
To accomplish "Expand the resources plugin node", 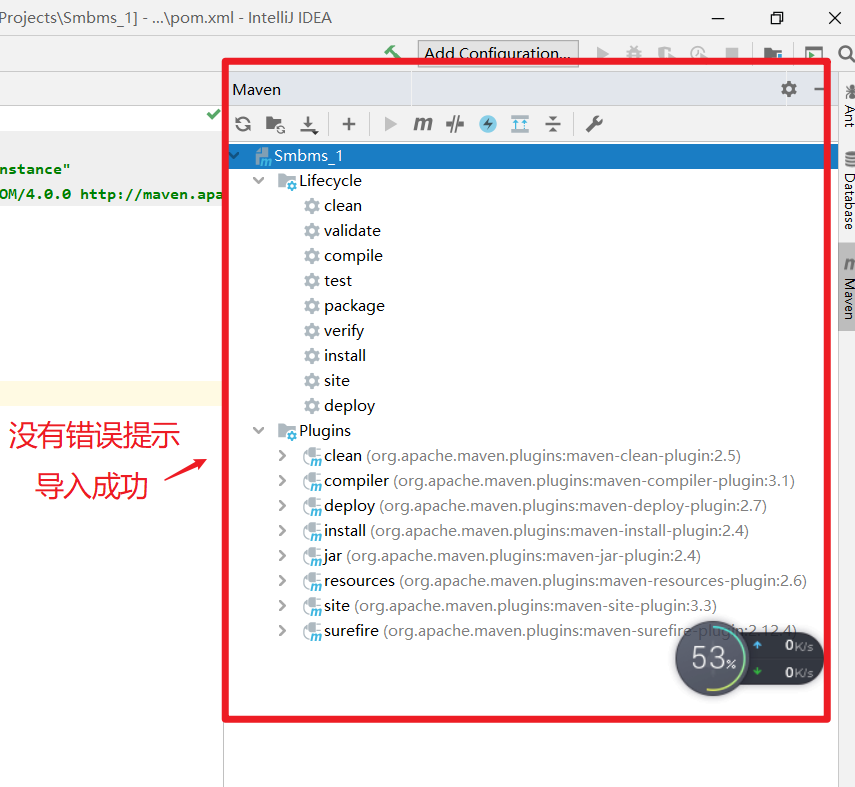I will [x=282, y=581].
